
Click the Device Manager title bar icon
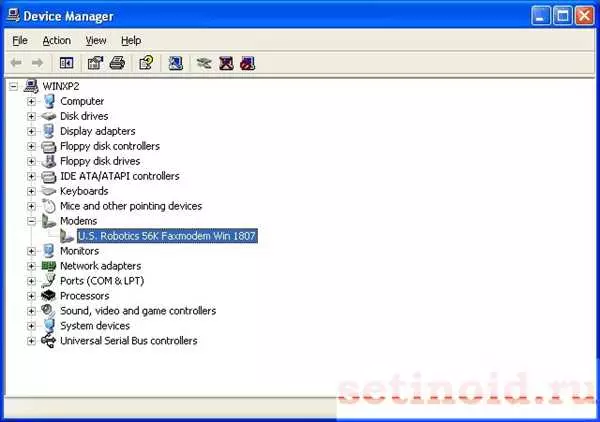[13, 15]
